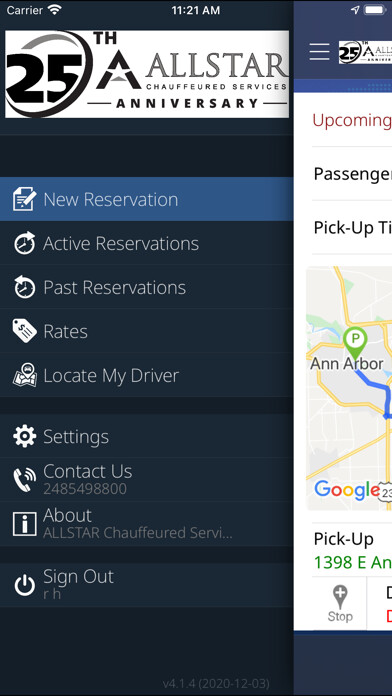Tap the Upcoming heading text

pos(352,120)
